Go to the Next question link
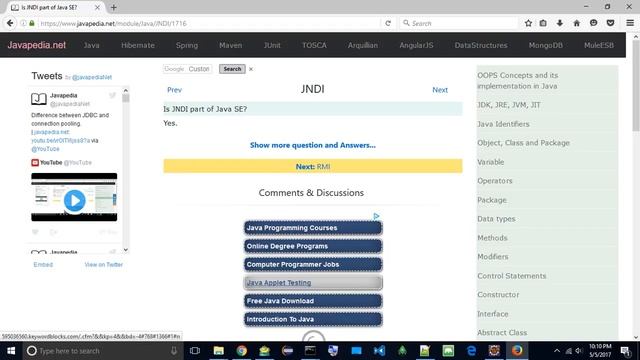 (440, 90)
